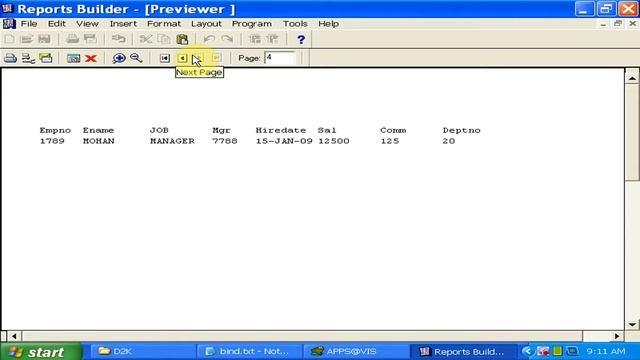Open the View menu

click(x=87, y=24)
